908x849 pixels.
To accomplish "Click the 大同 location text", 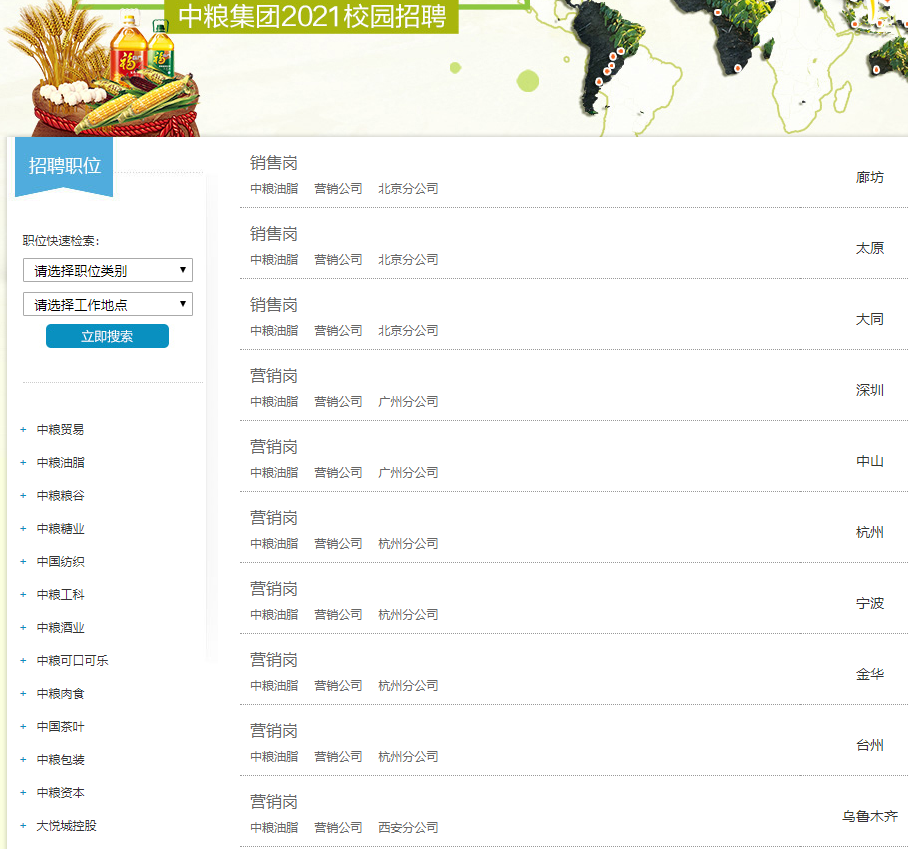I will 870,319.
